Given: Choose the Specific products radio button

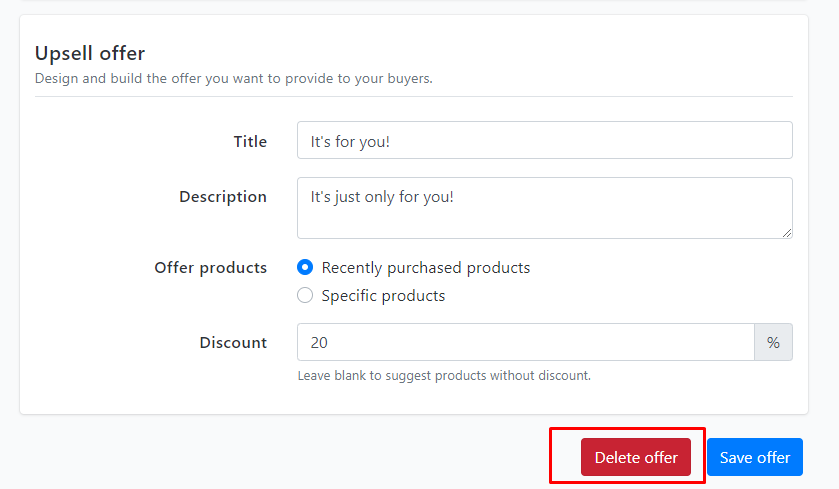Looking at the screenshot, I should (x=305, y=295).
